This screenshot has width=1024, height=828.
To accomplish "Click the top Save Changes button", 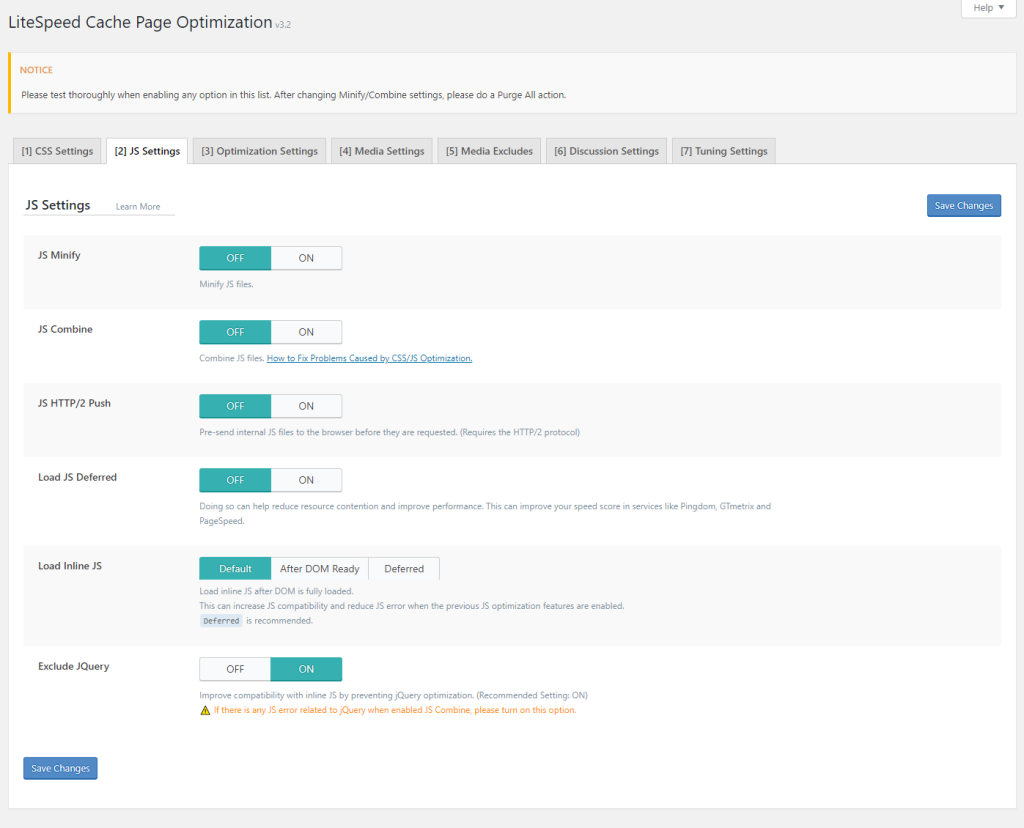I will pyautogui.click(x=963, y=206).
